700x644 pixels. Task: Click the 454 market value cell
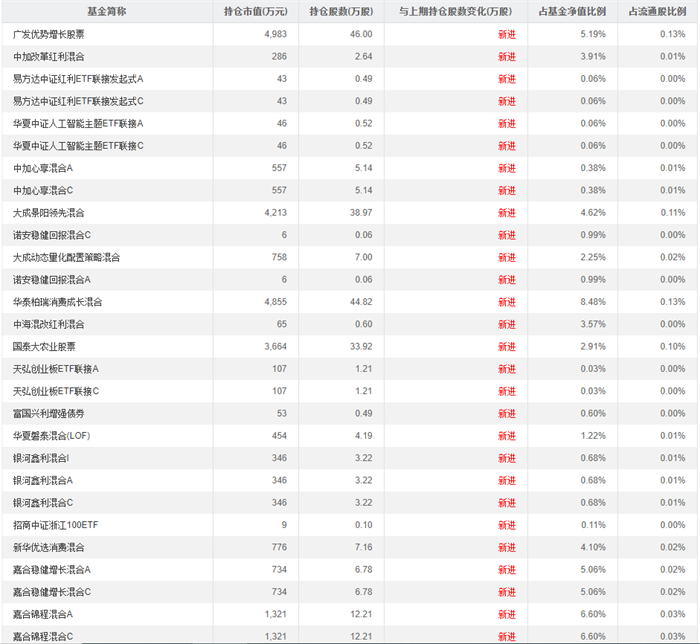pos(279,436)
